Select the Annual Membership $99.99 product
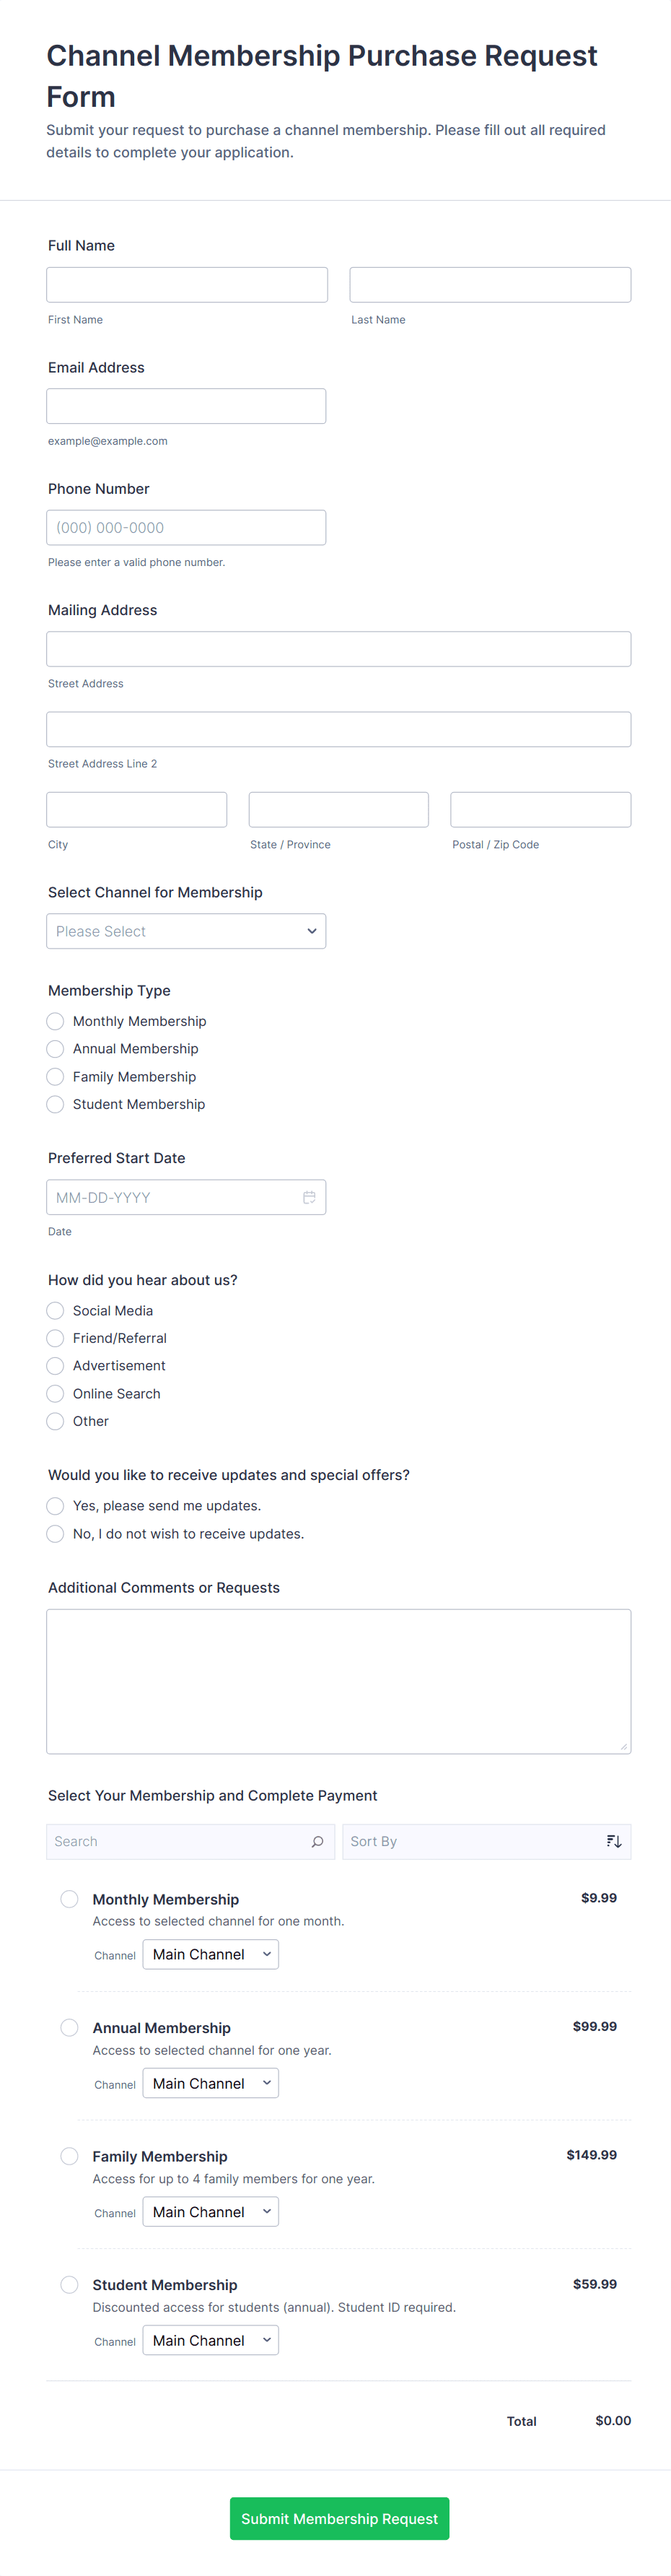Viewport: 671px width, 2576px height. [x=69, y=2027]
